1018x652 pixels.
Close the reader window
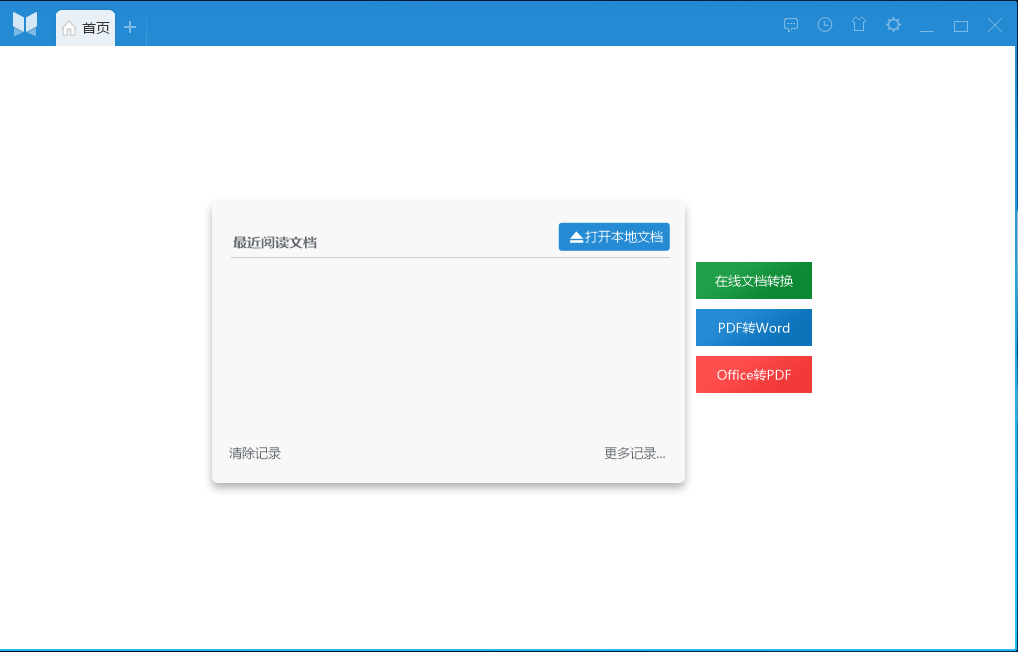tap(995, 25)
